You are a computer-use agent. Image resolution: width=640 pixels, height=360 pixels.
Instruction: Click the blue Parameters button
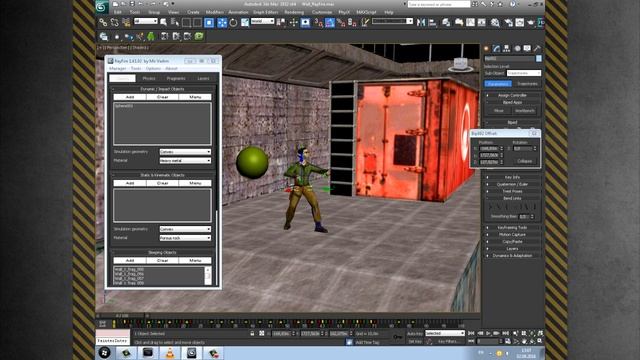tap(498, 84)
